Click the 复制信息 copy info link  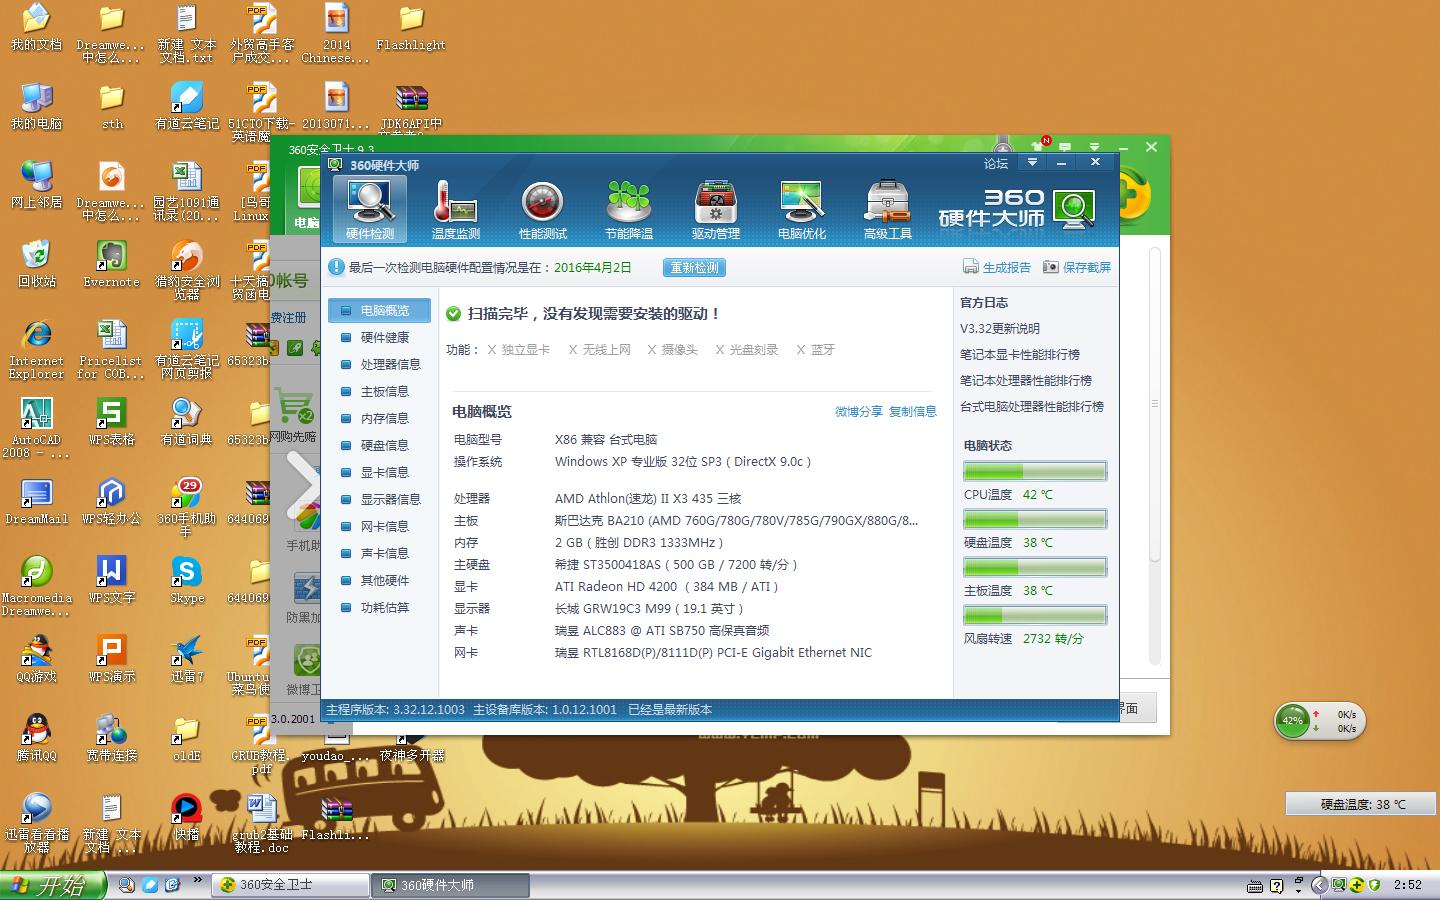913,411
